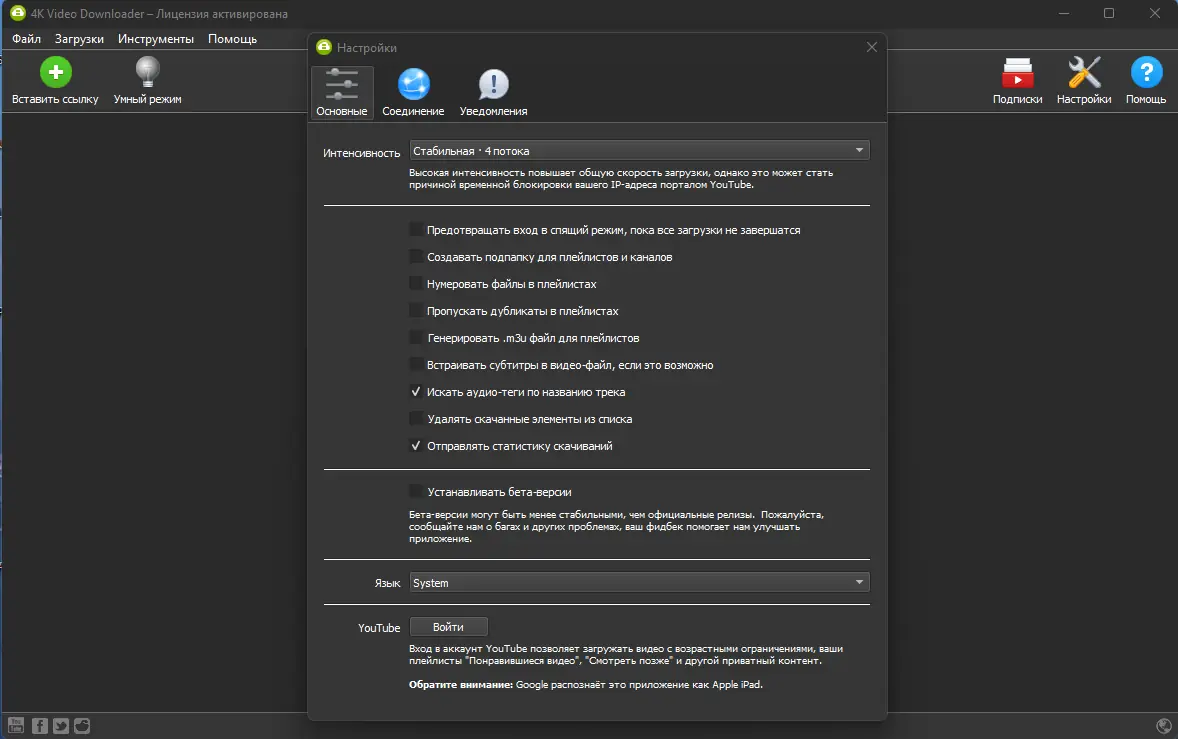The image size is (1178, 739).
Task: Expand the Язык dropdown showing System
Action: click(x=639, y=583)
